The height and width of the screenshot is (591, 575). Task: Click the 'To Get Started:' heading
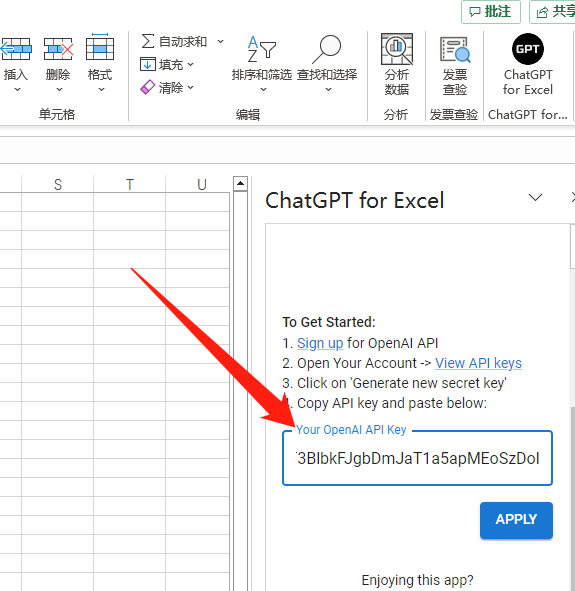329,322
